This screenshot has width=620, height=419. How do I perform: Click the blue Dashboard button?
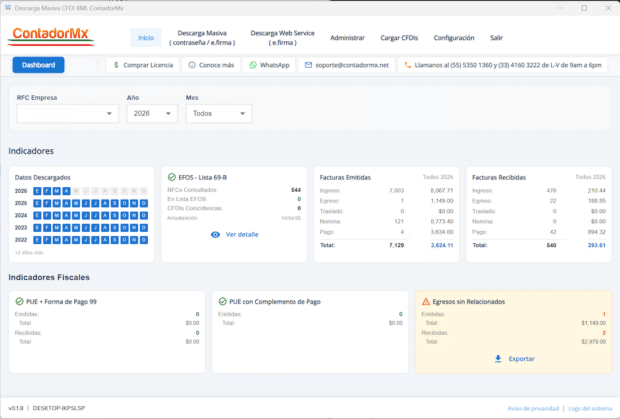pos(38,65)
